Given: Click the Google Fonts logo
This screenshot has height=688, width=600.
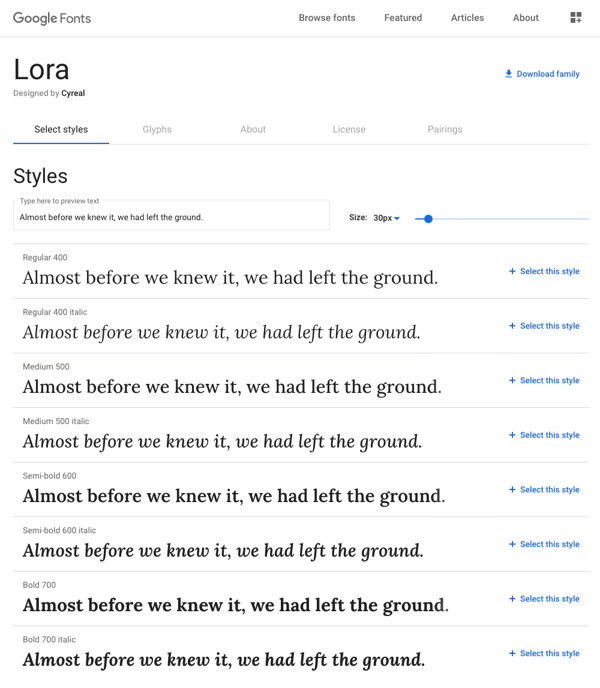Looking at the screenshot, I should [x=52, y=18].
